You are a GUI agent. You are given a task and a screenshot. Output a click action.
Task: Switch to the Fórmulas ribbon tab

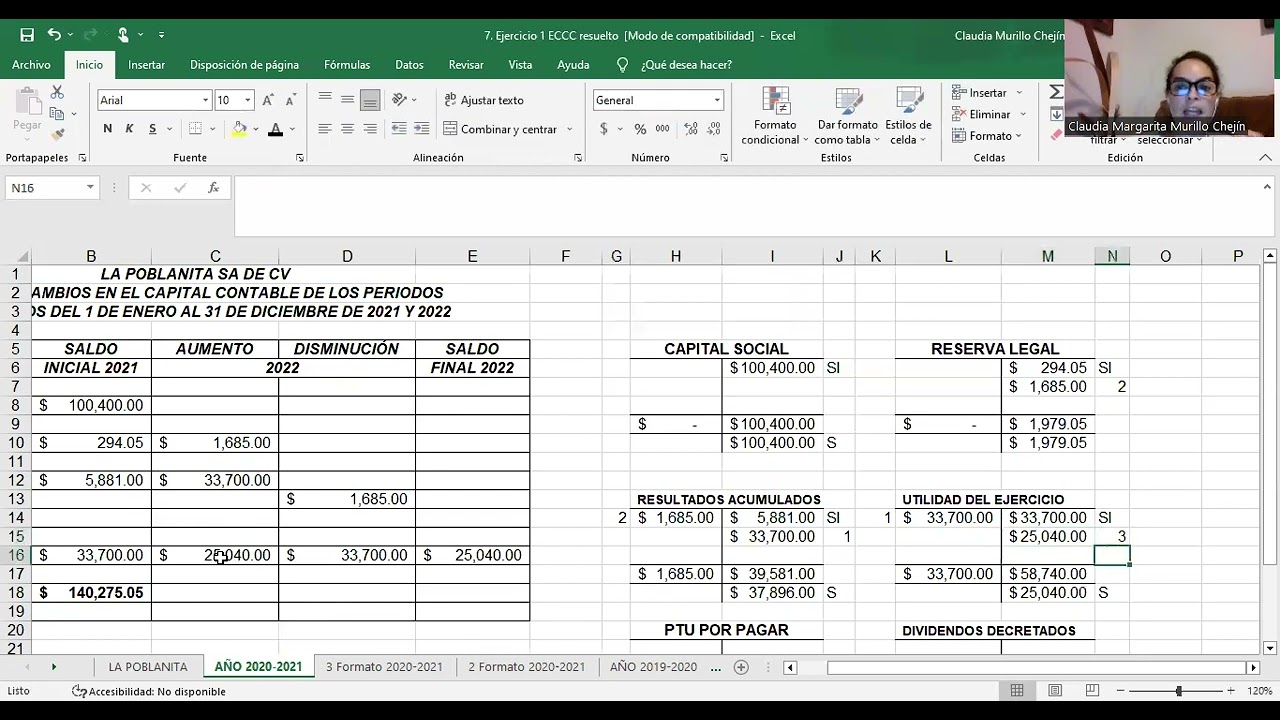[347, 65]
